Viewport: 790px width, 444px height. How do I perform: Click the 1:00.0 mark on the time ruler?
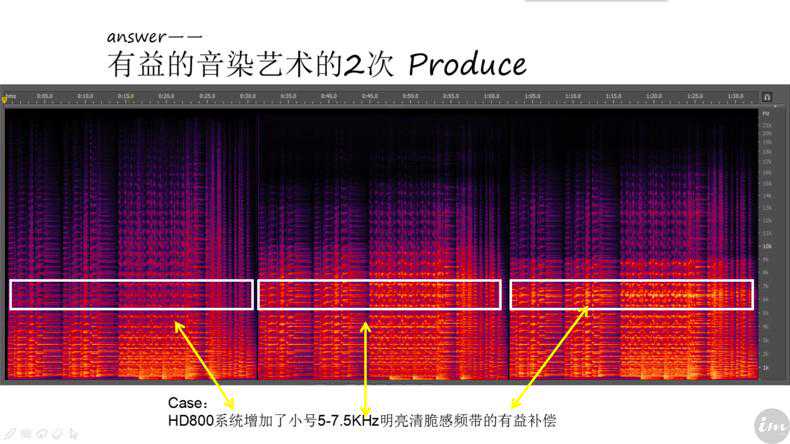pos(491,97)
